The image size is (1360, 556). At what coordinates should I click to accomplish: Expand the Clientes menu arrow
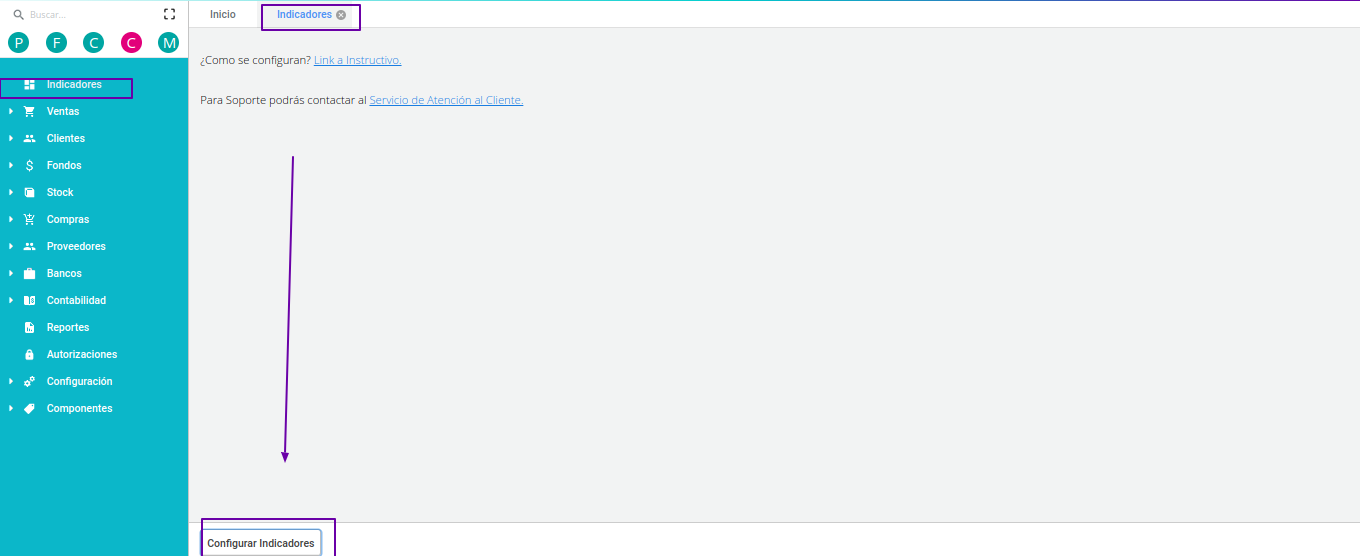coord(11,139)
